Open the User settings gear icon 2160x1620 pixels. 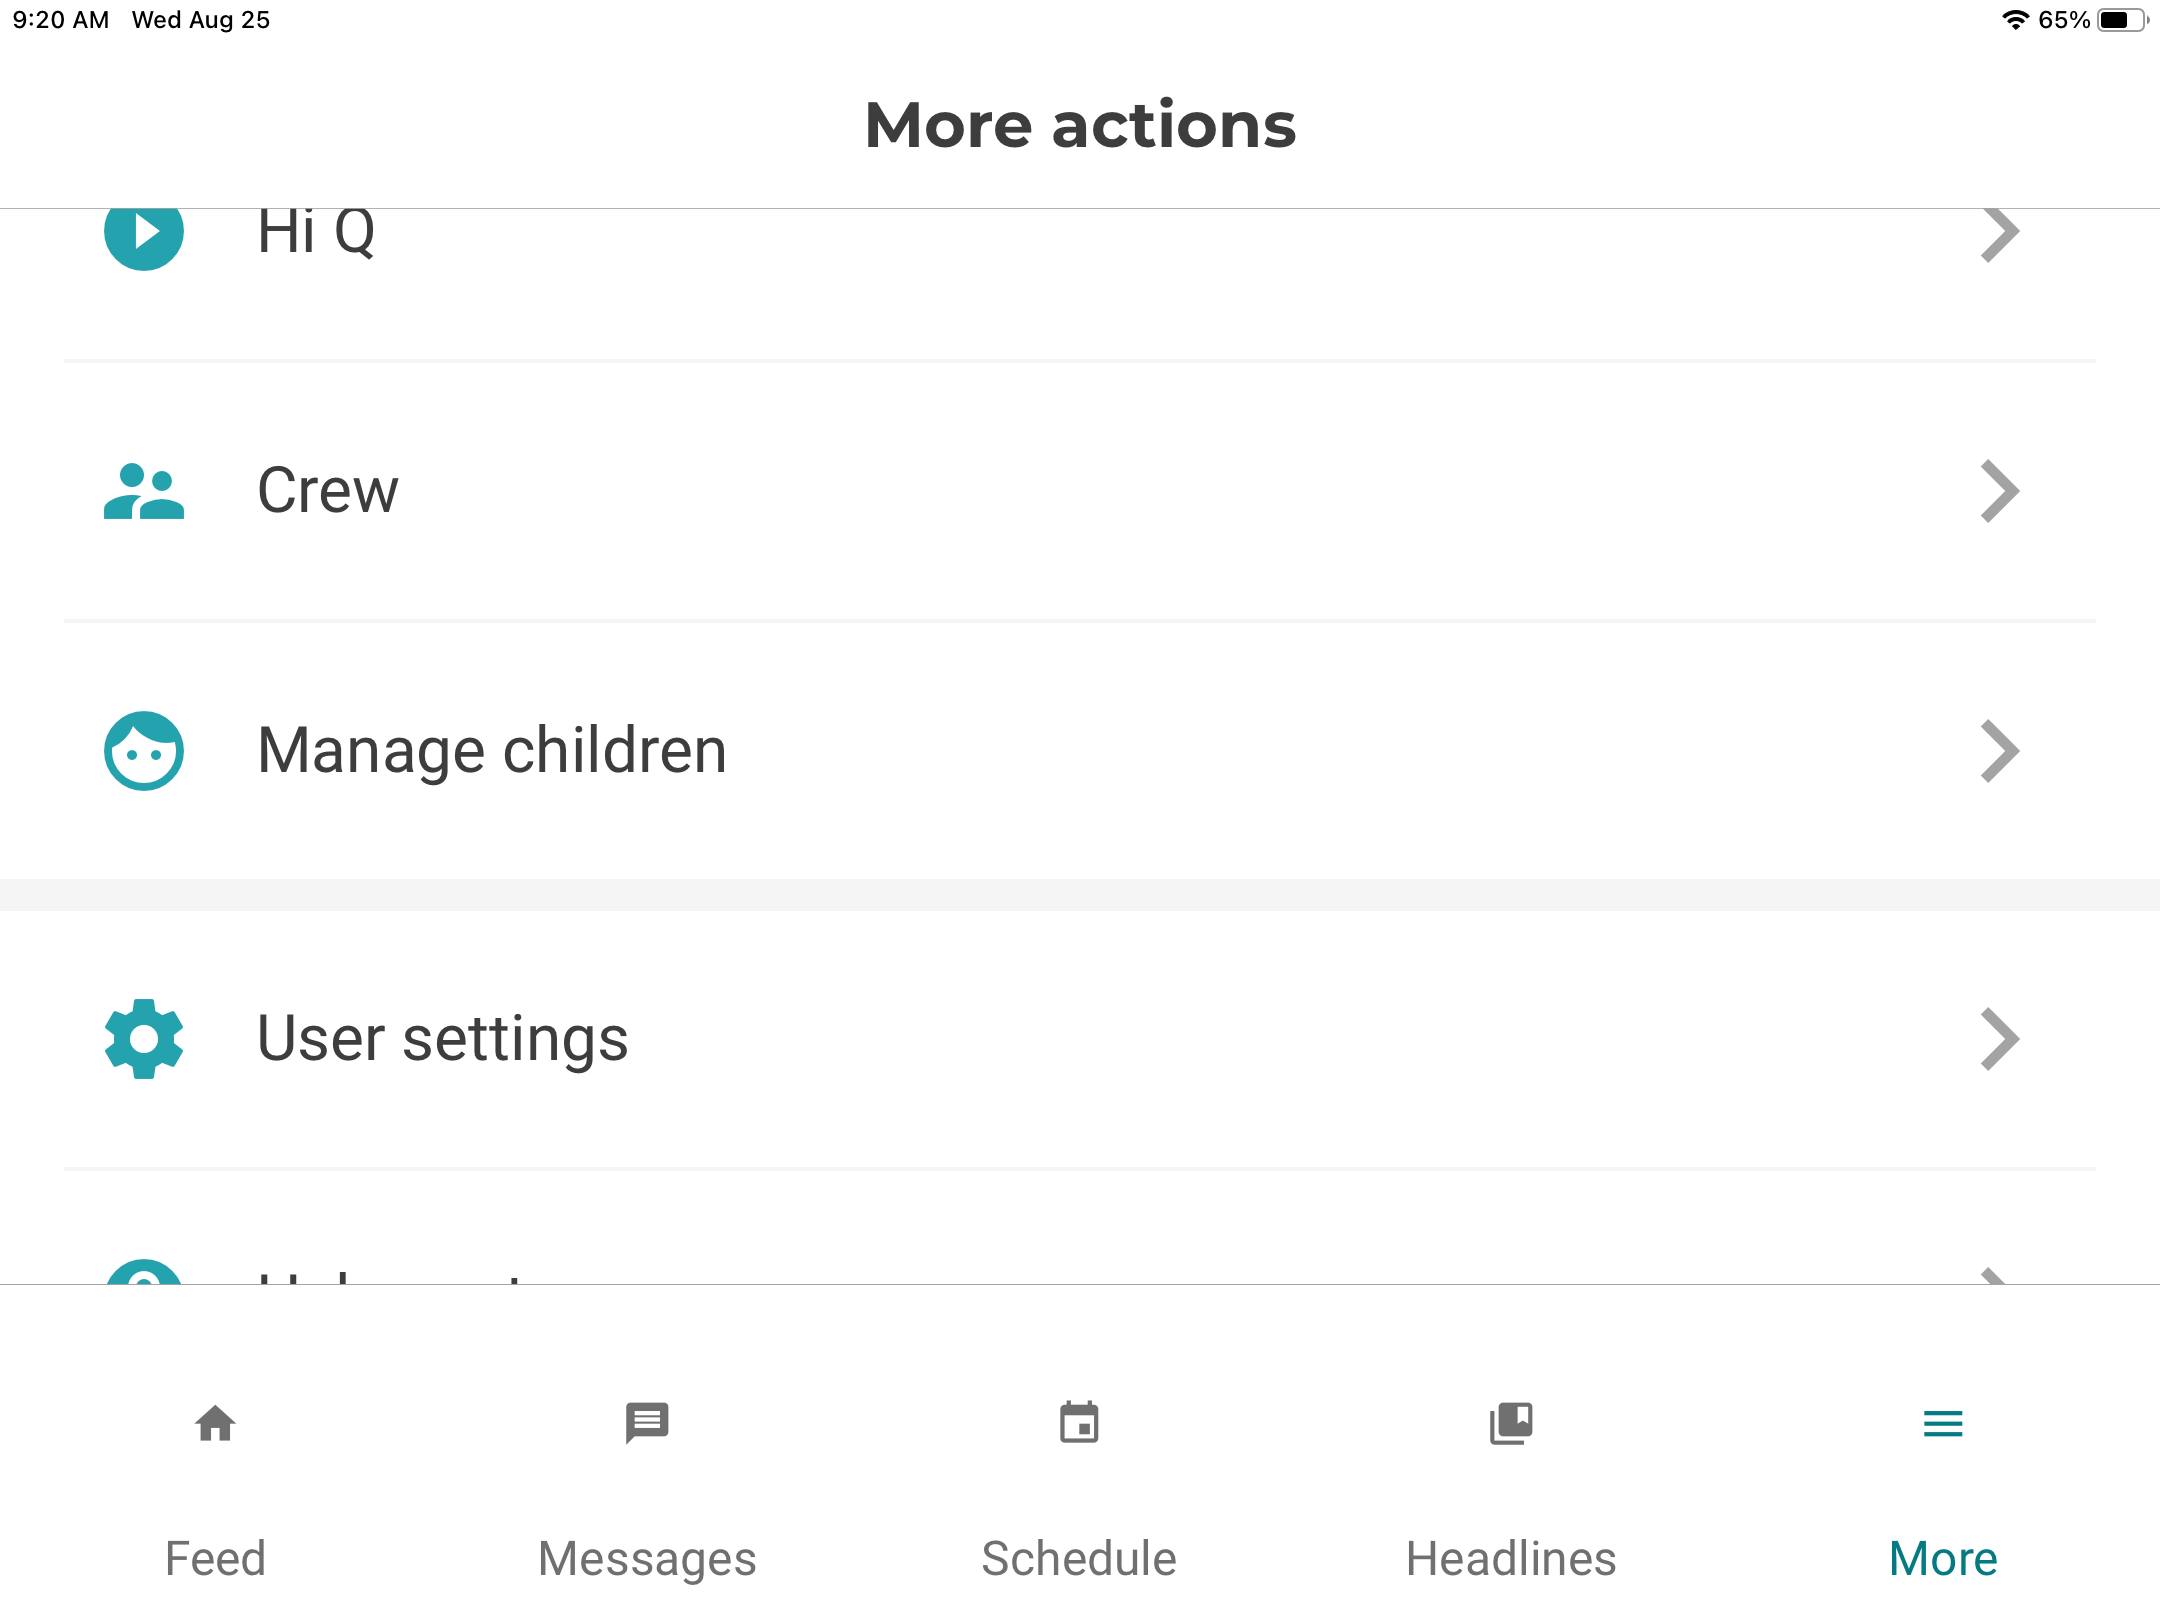(x=144, y=1039)
